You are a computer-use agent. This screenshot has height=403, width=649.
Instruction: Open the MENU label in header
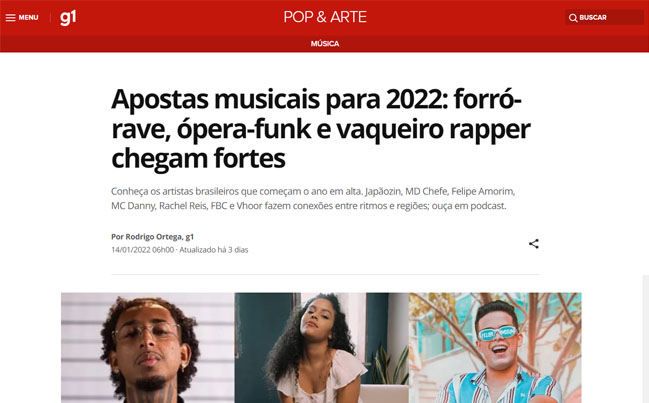coord(28,17)
